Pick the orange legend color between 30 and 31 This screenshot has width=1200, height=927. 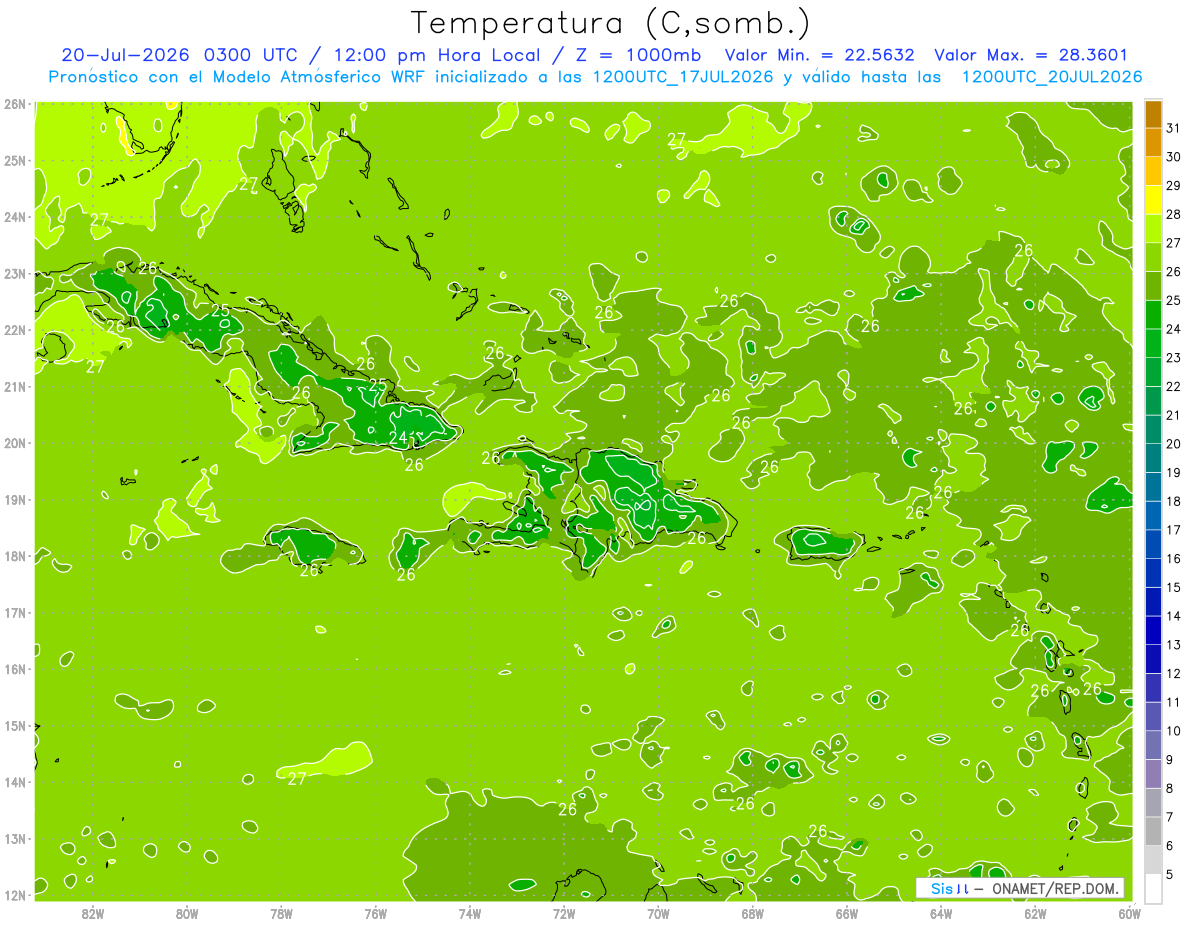(x=1153, y=143)
